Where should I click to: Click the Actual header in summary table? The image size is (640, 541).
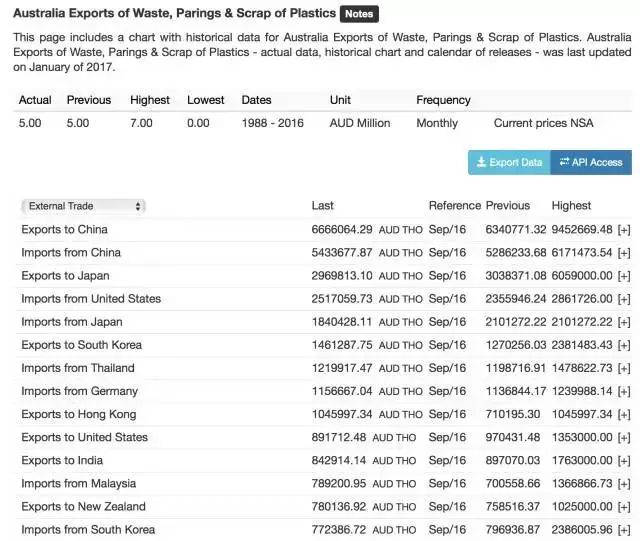pos(35,100)
